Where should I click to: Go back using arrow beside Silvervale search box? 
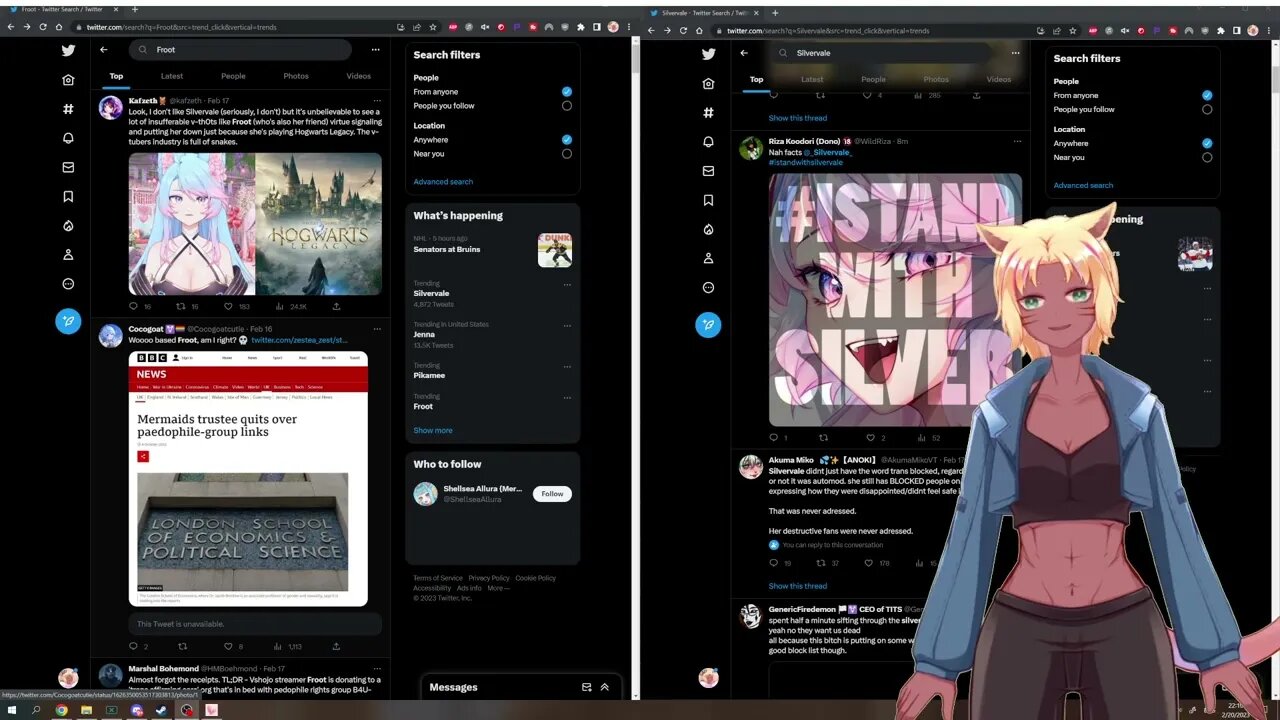click(x=743, y=53)
